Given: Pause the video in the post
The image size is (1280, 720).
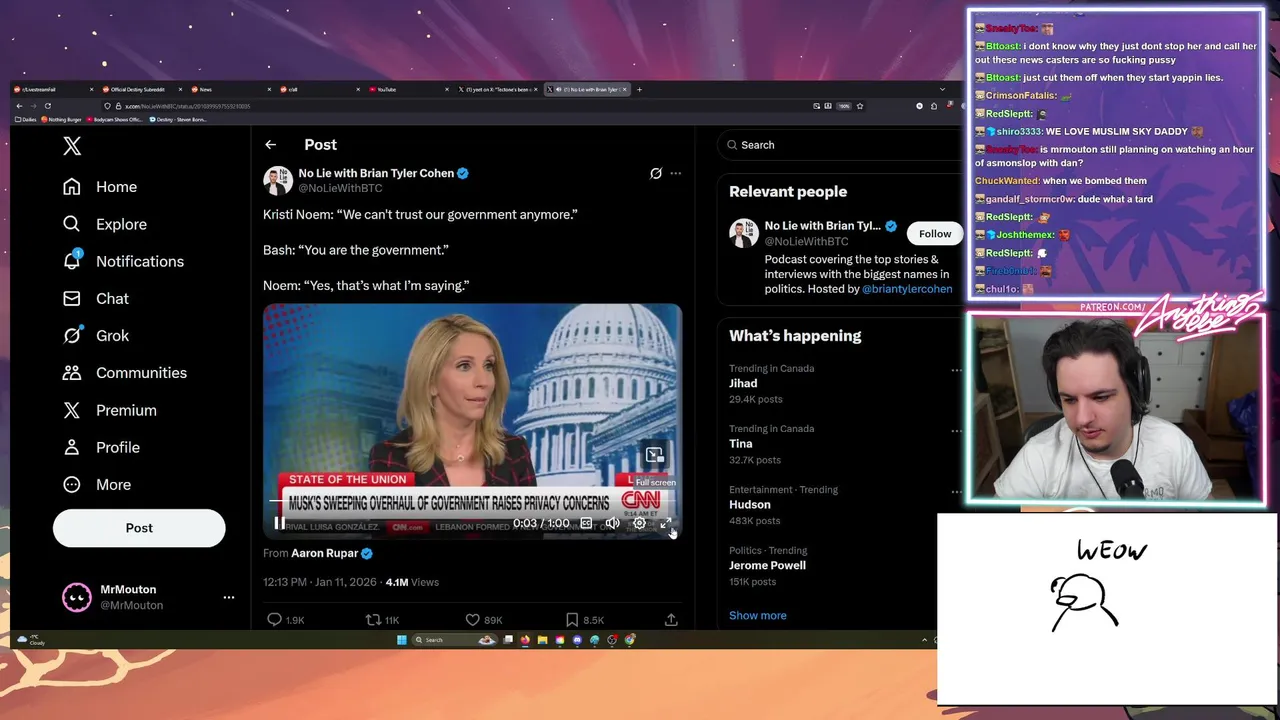Looking at the screenshot, I should [x=279, y=523].
